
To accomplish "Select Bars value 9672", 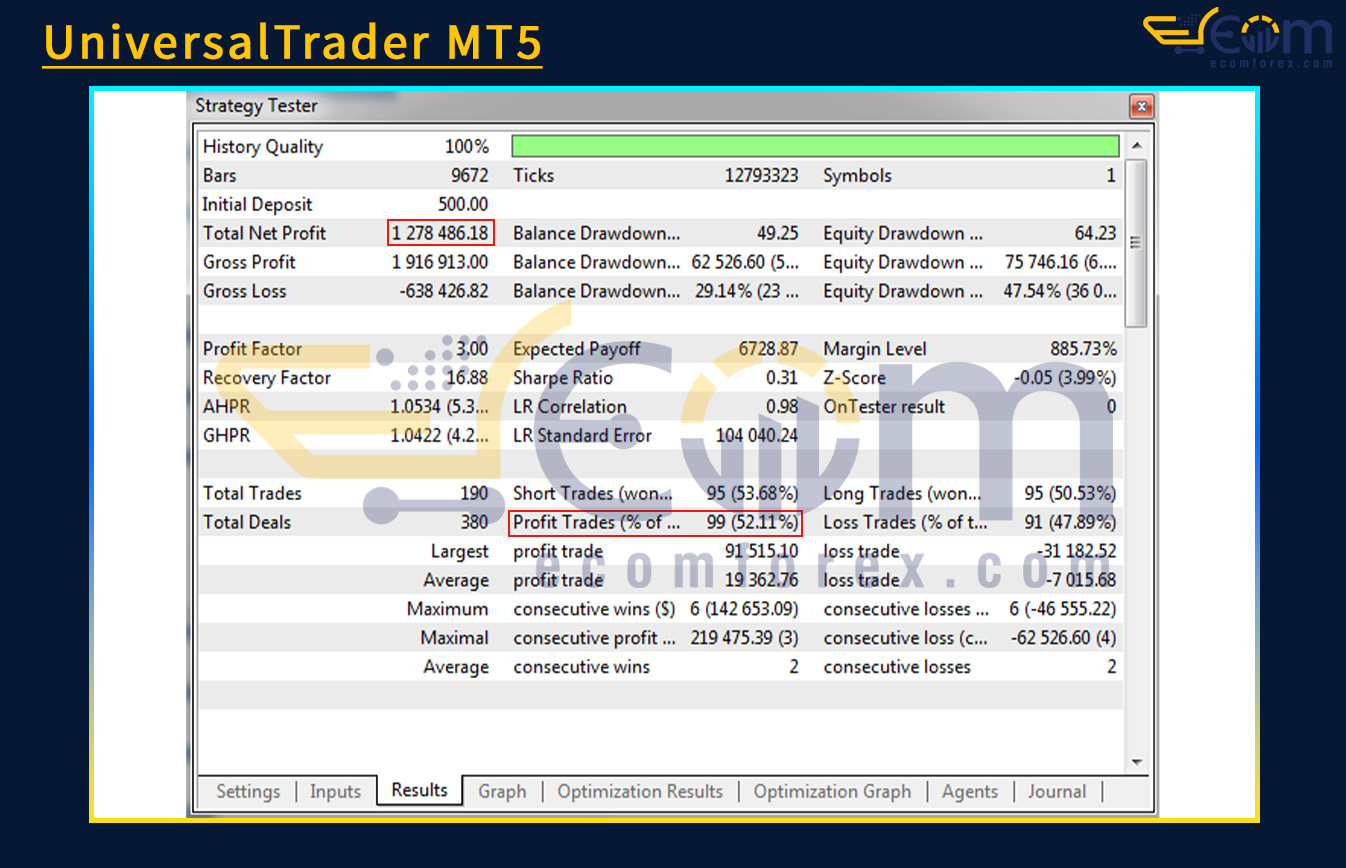I will pos(470,175).
